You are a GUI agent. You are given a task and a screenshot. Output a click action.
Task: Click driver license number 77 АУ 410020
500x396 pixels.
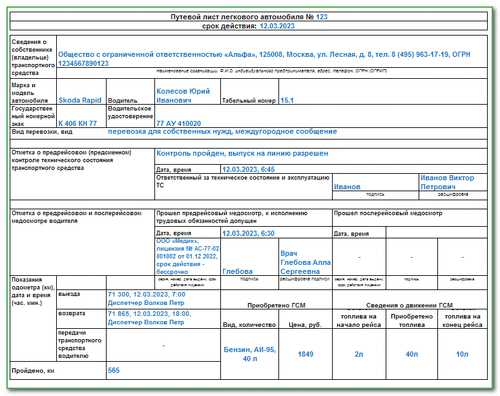[179, 123]
